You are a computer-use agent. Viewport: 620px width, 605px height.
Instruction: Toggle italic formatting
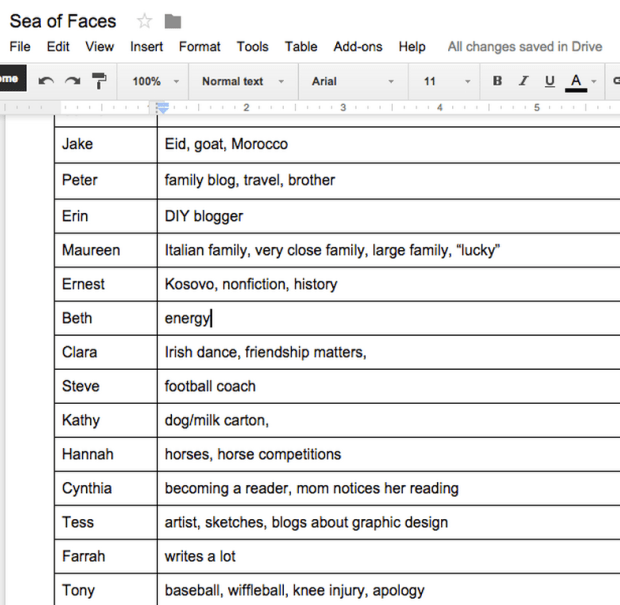tap(523, 82)
